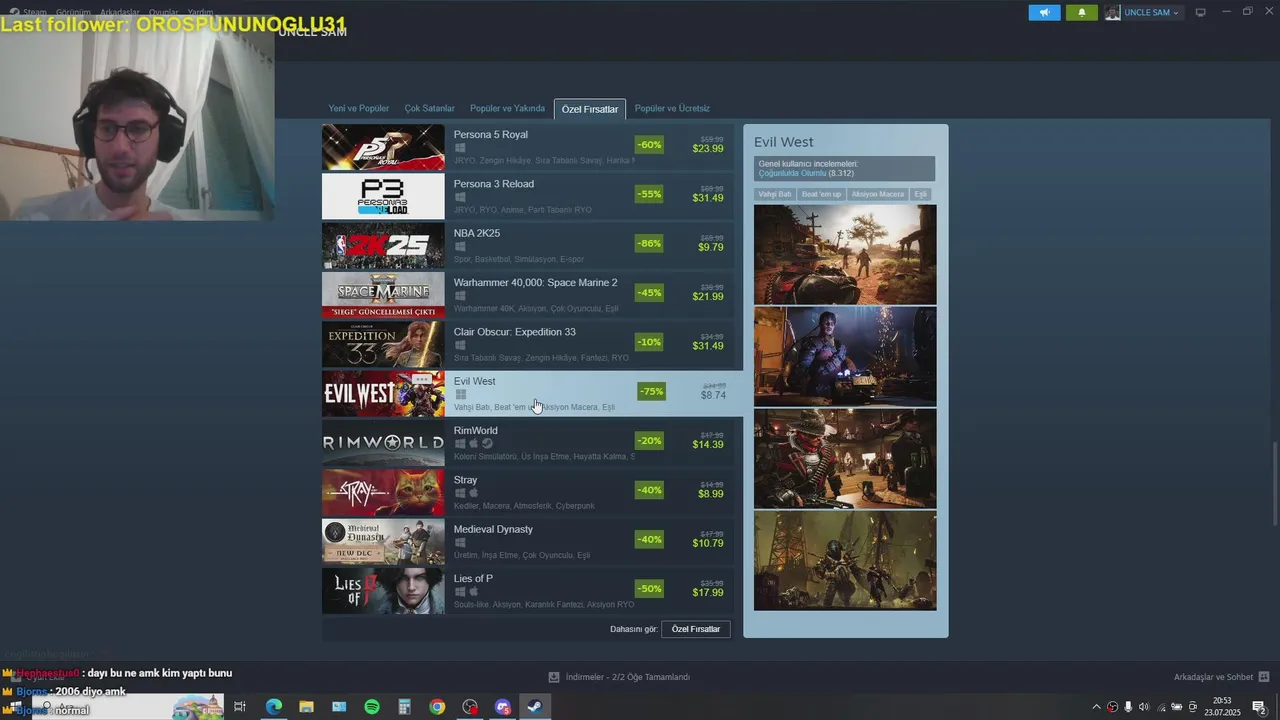The height and width of the screenshot is (720, 1280).
Task: Open the Steam announcements megaphone button
Action: [x=1044, y=13]
